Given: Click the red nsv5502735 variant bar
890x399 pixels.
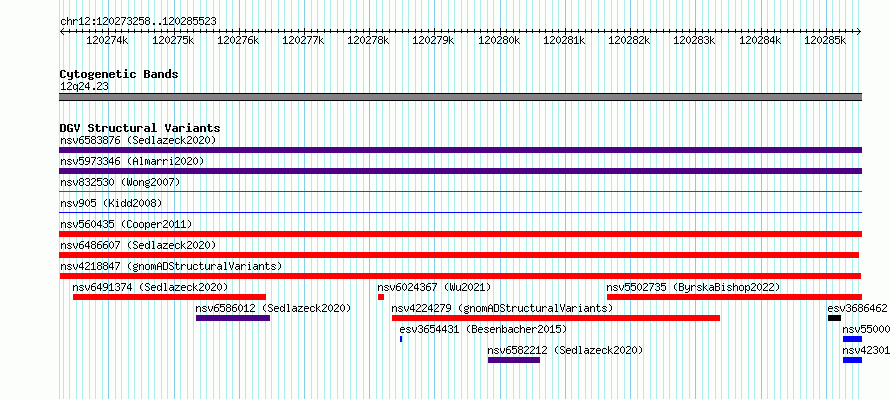Looking at the screenshot, I should tap(734, 297).
